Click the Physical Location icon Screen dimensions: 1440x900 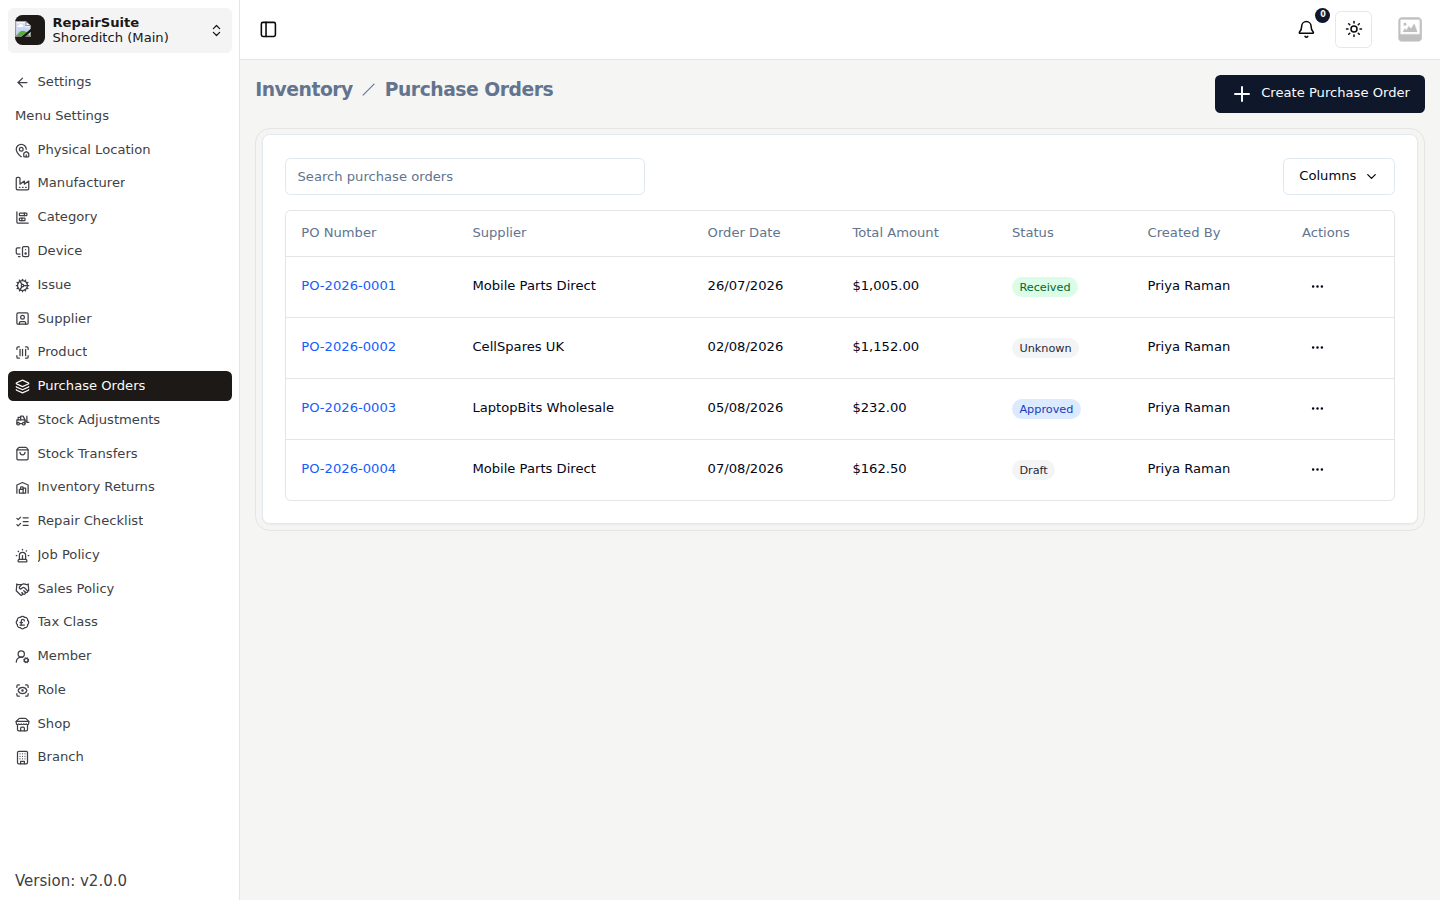[22, 150]
